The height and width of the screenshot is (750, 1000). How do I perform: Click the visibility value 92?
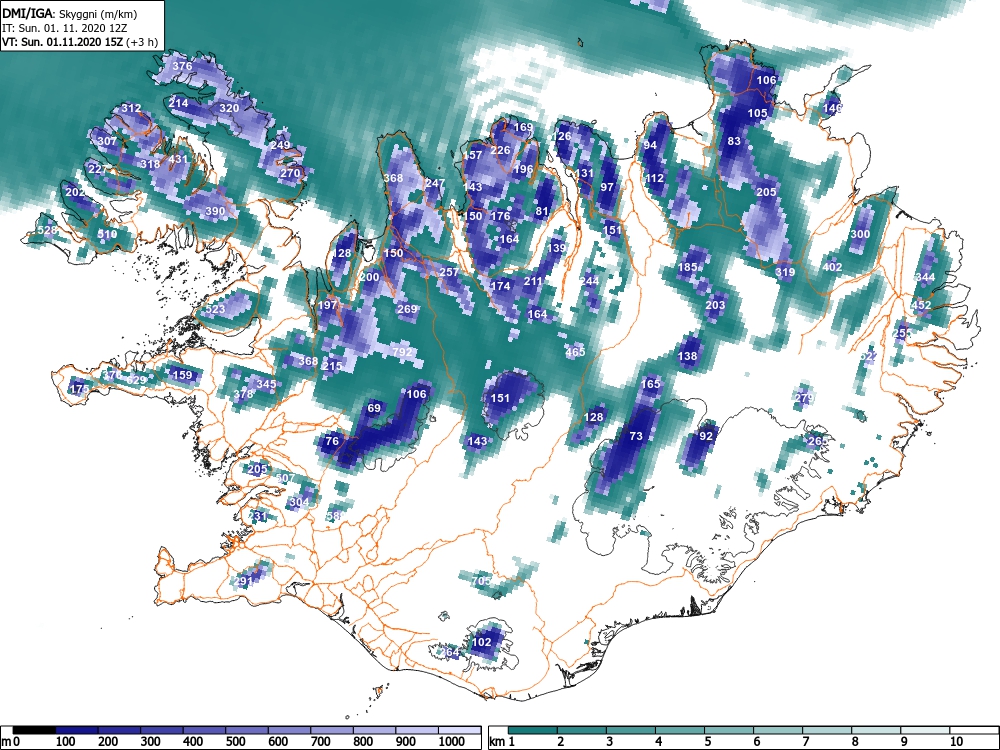pyautogui.click(x=706, y=436)
